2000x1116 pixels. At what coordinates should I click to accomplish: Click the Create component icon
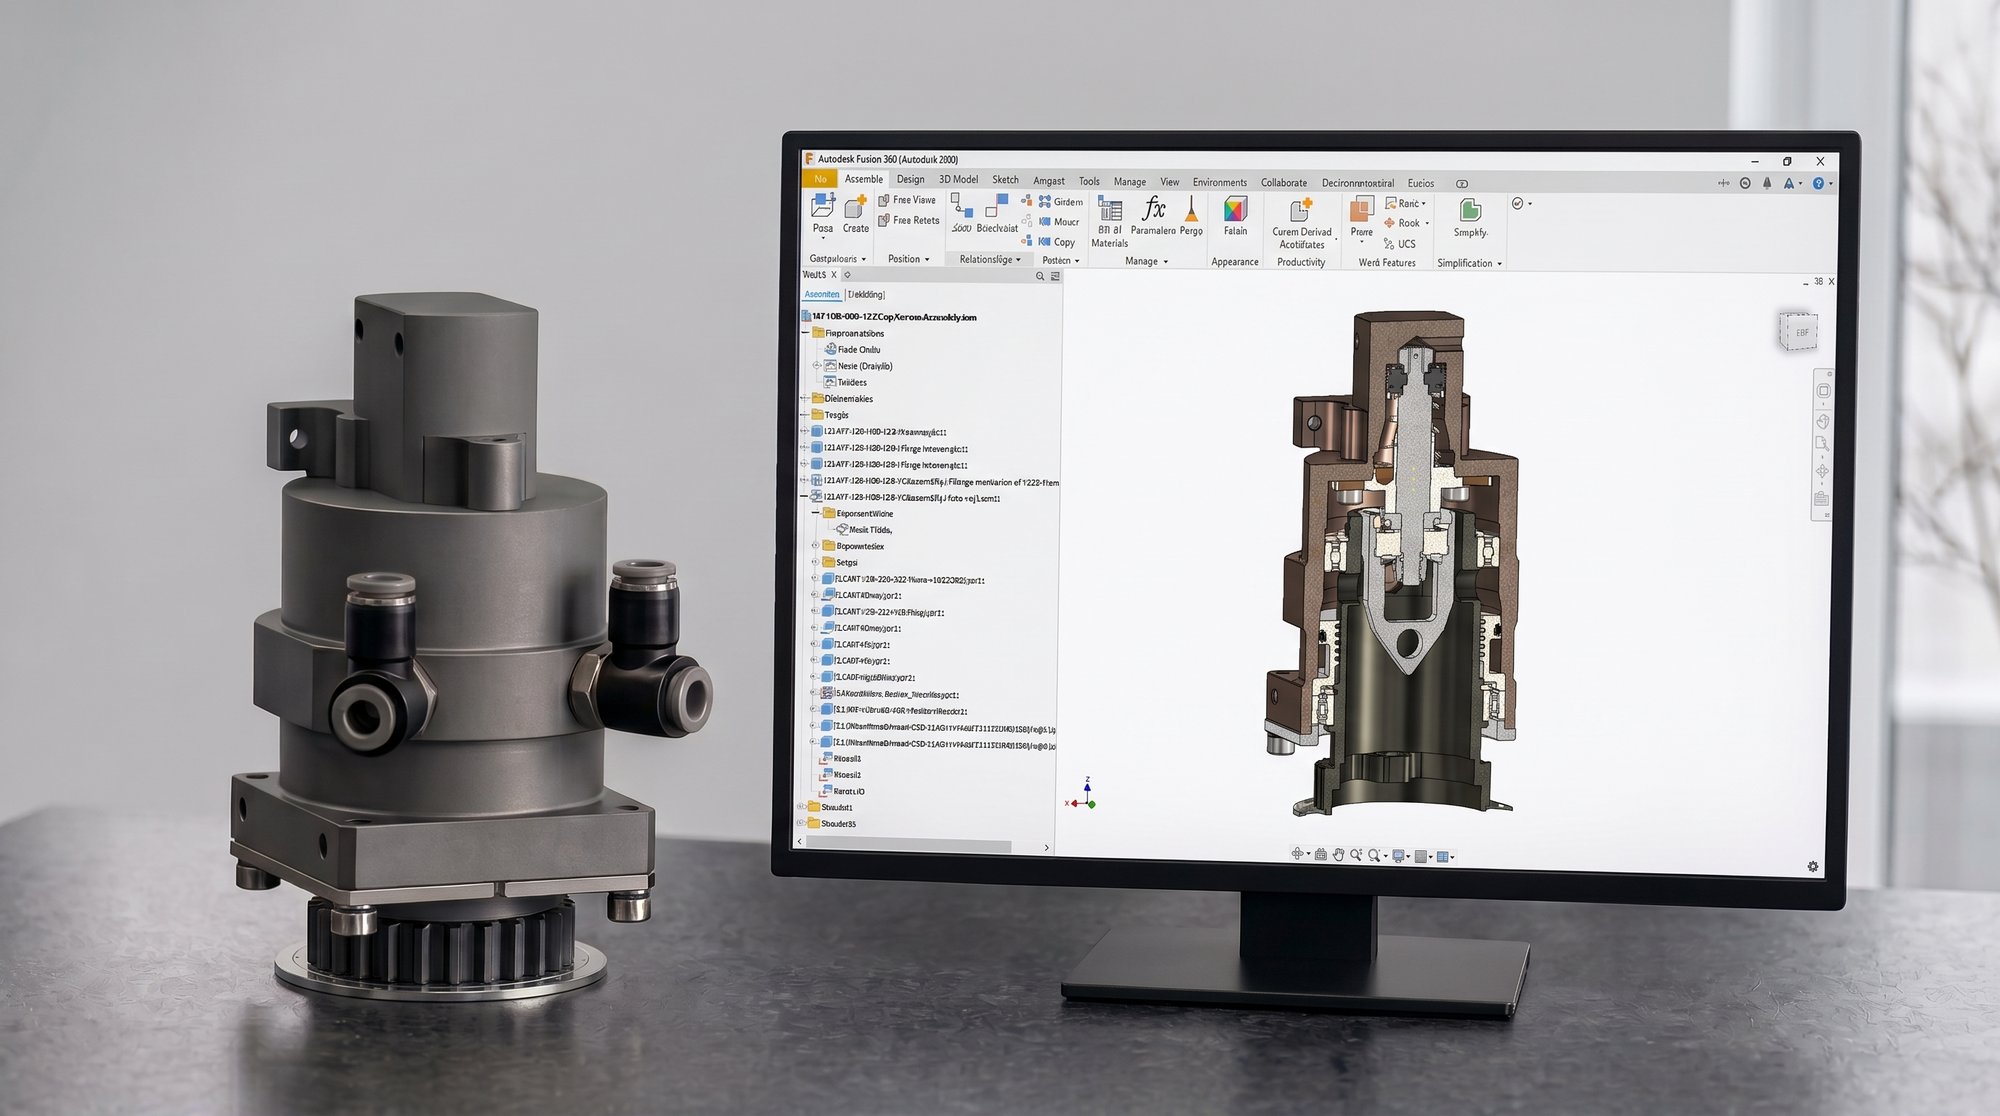coord(856,207)
